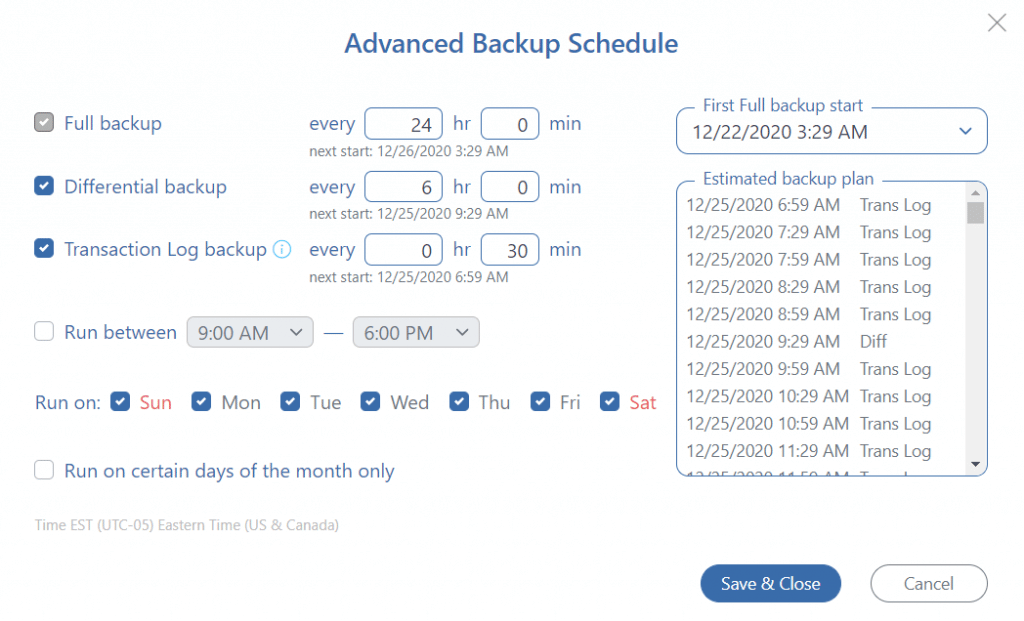Click the Transaction Log minutes field showing 30
The width and height of the screenshot is (1024, 621).
point(510,250)
